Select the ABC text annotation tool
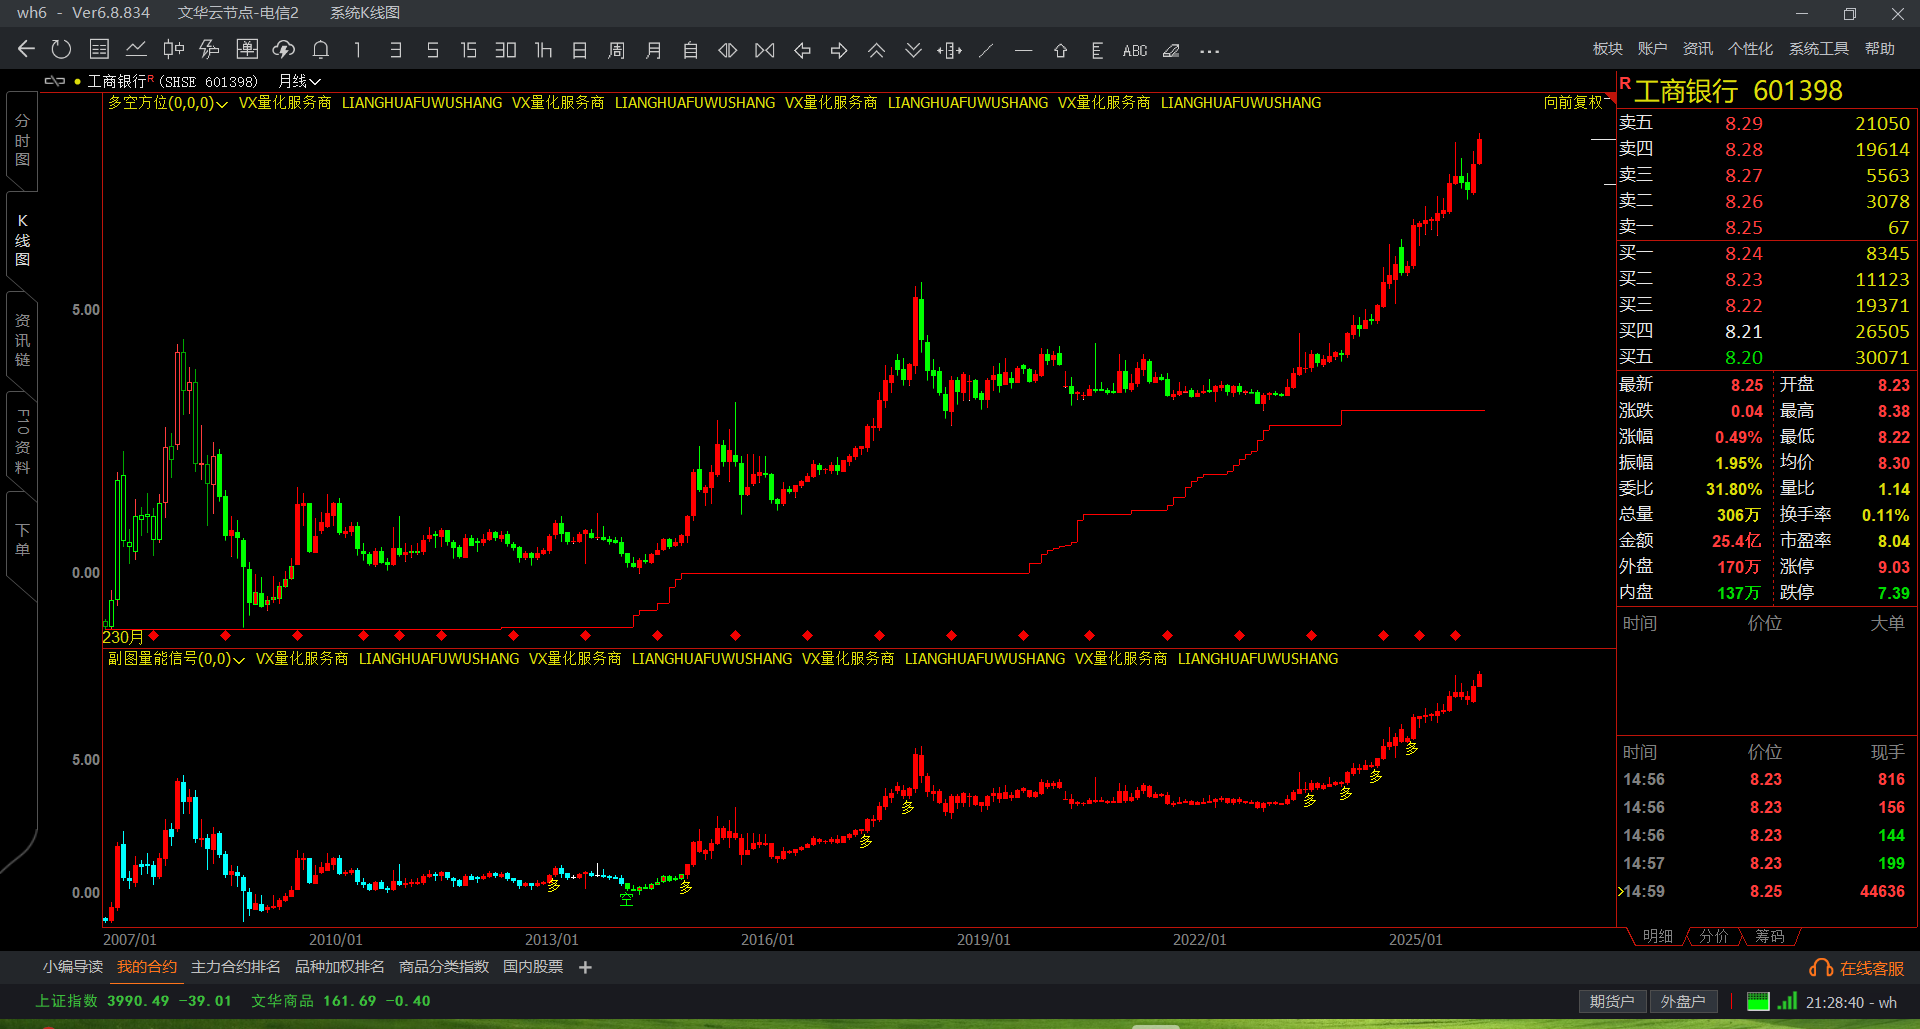 click(1135, 50)
